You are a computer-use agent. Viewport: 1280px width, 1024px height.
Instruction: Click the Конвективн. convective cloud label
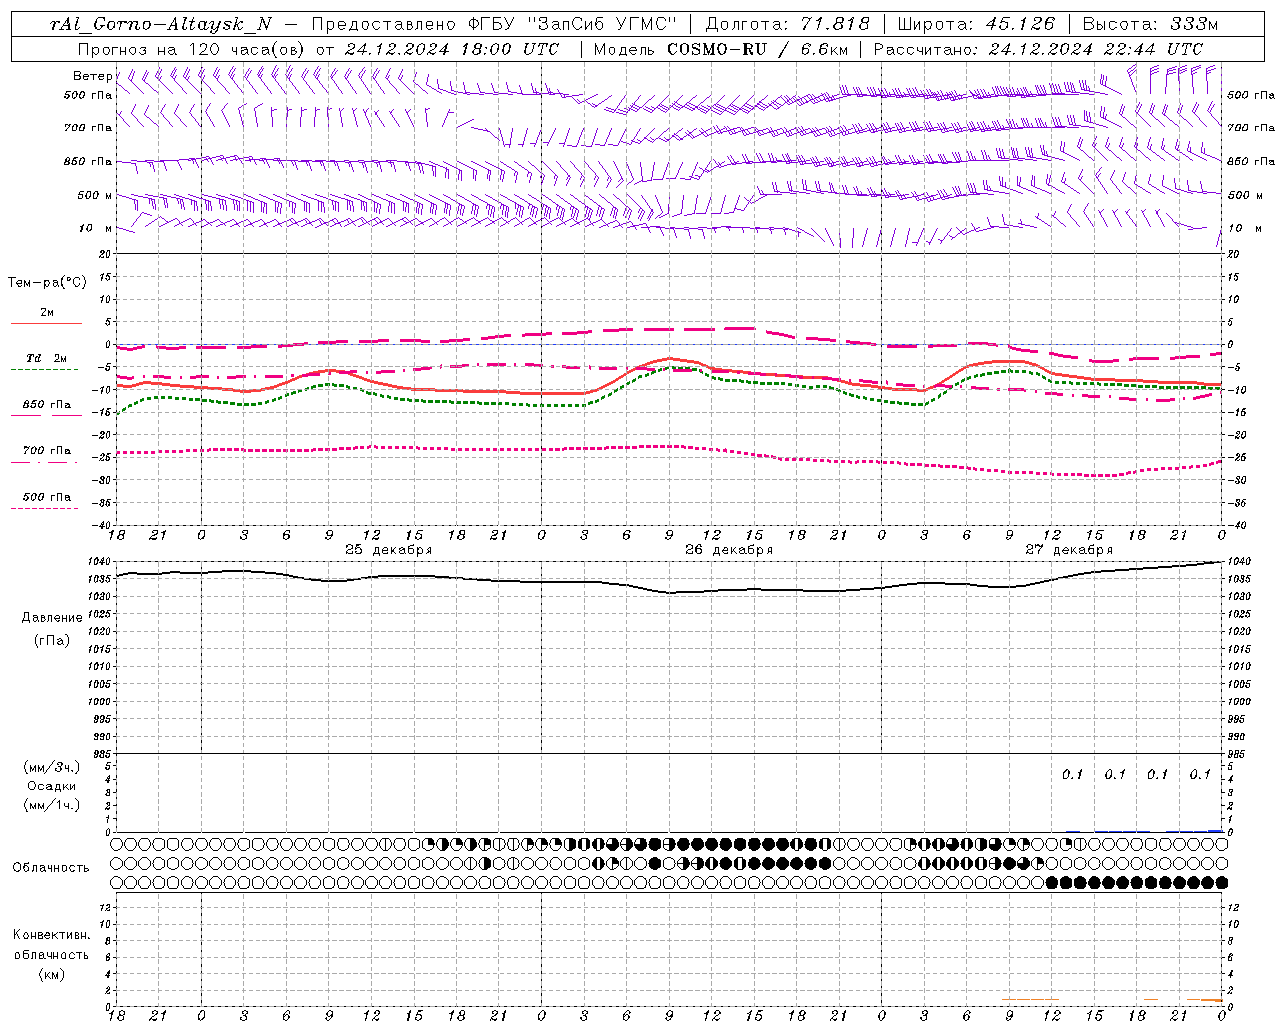coord(51,935)
